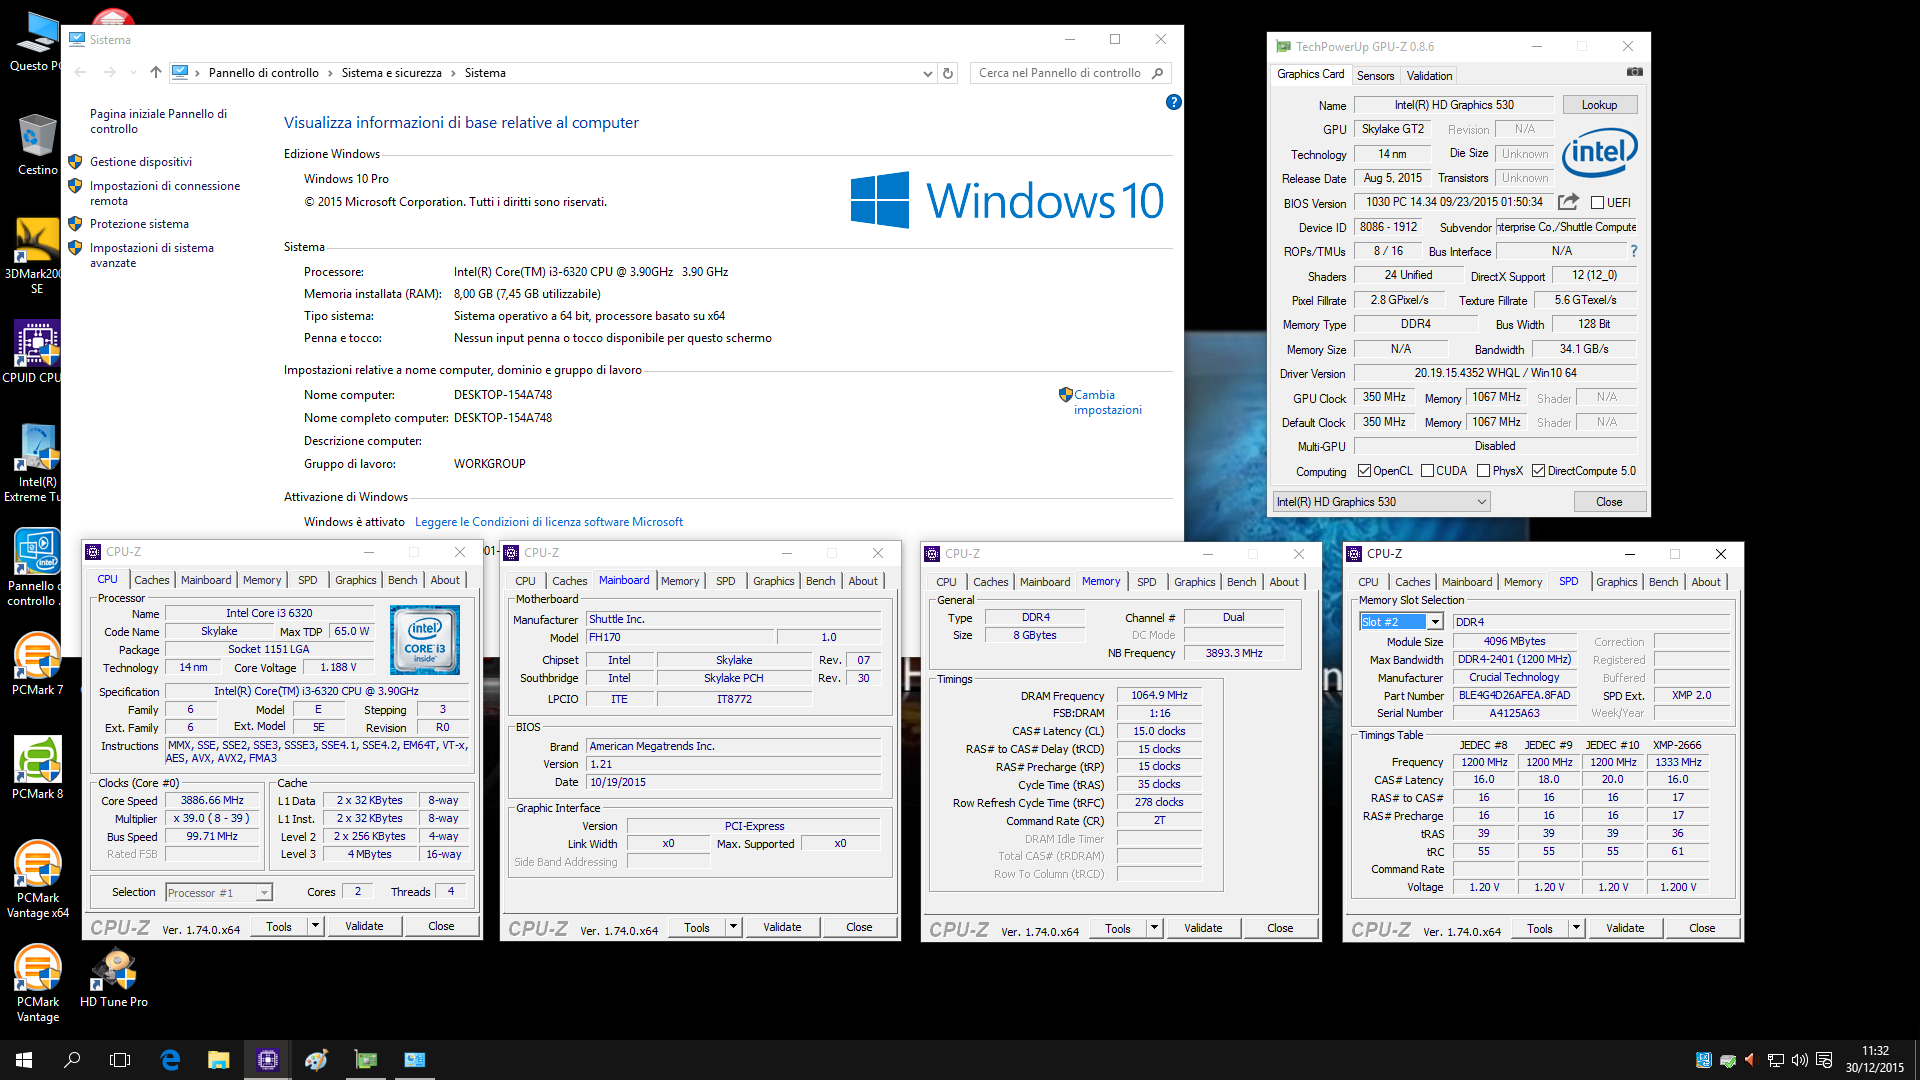Click the search magnifier in Pannello di controllo
Viewport: 1920px width, 1080px height.
point(1157,73)
